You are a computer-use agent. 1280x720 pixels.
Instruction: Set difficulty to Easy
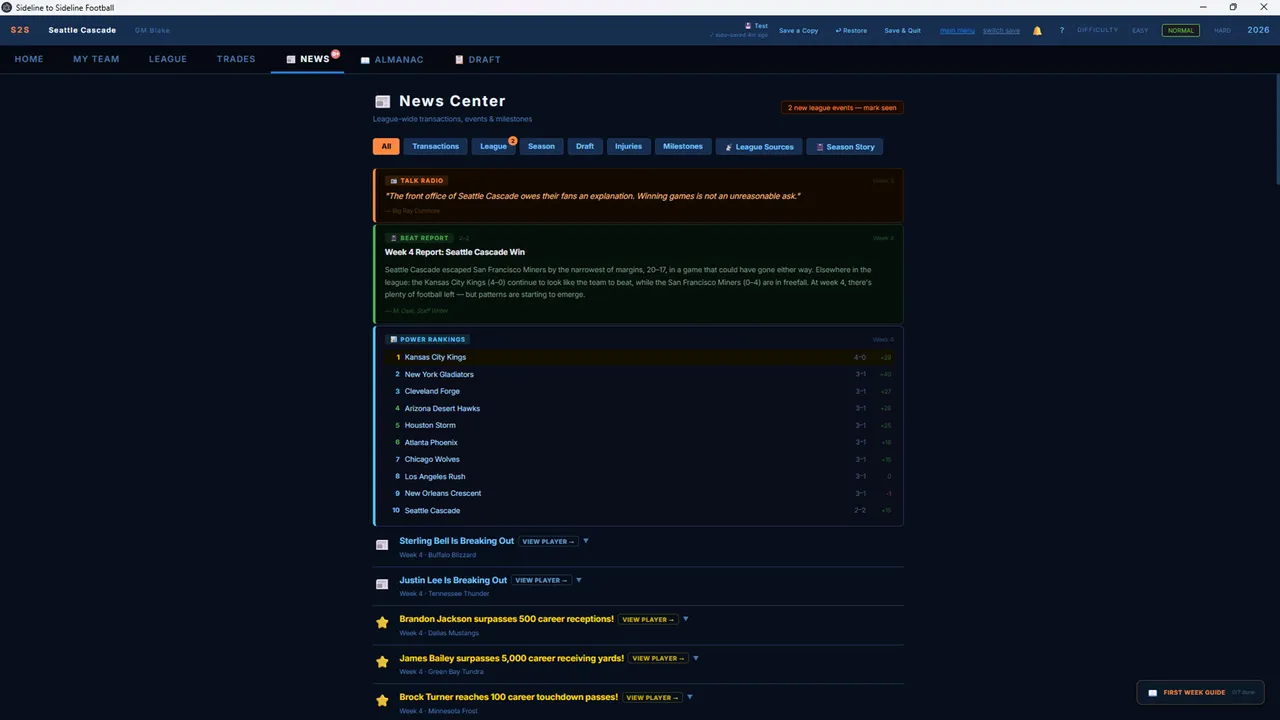coord(1140,30)
